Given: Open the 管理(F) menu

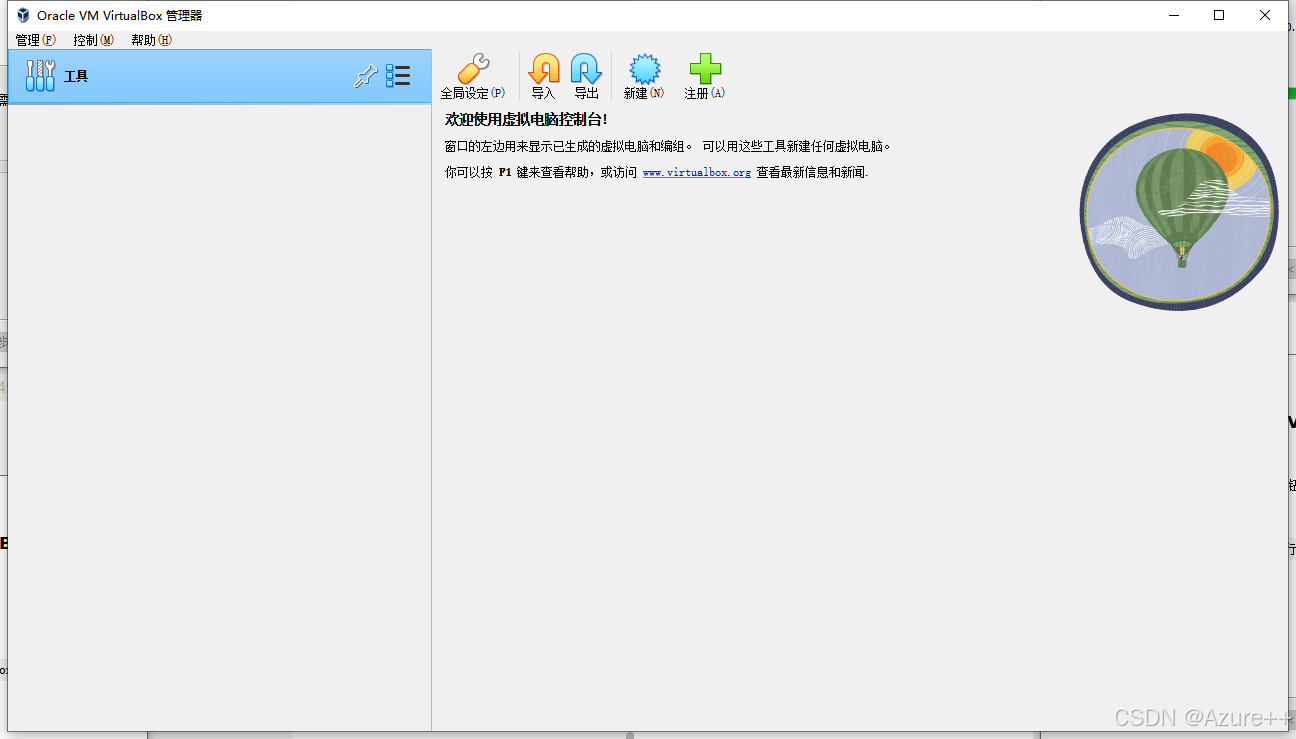Looking at the screenshot, I should tap(35, 40).
